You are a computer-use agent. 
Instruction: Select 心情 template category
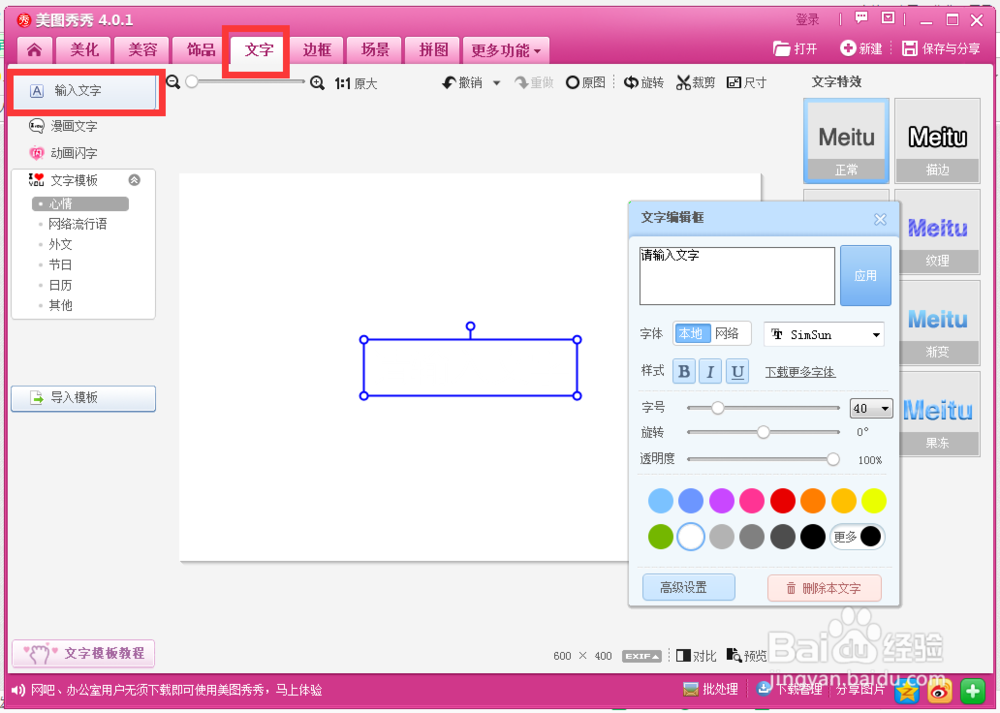tap(80, 204)
